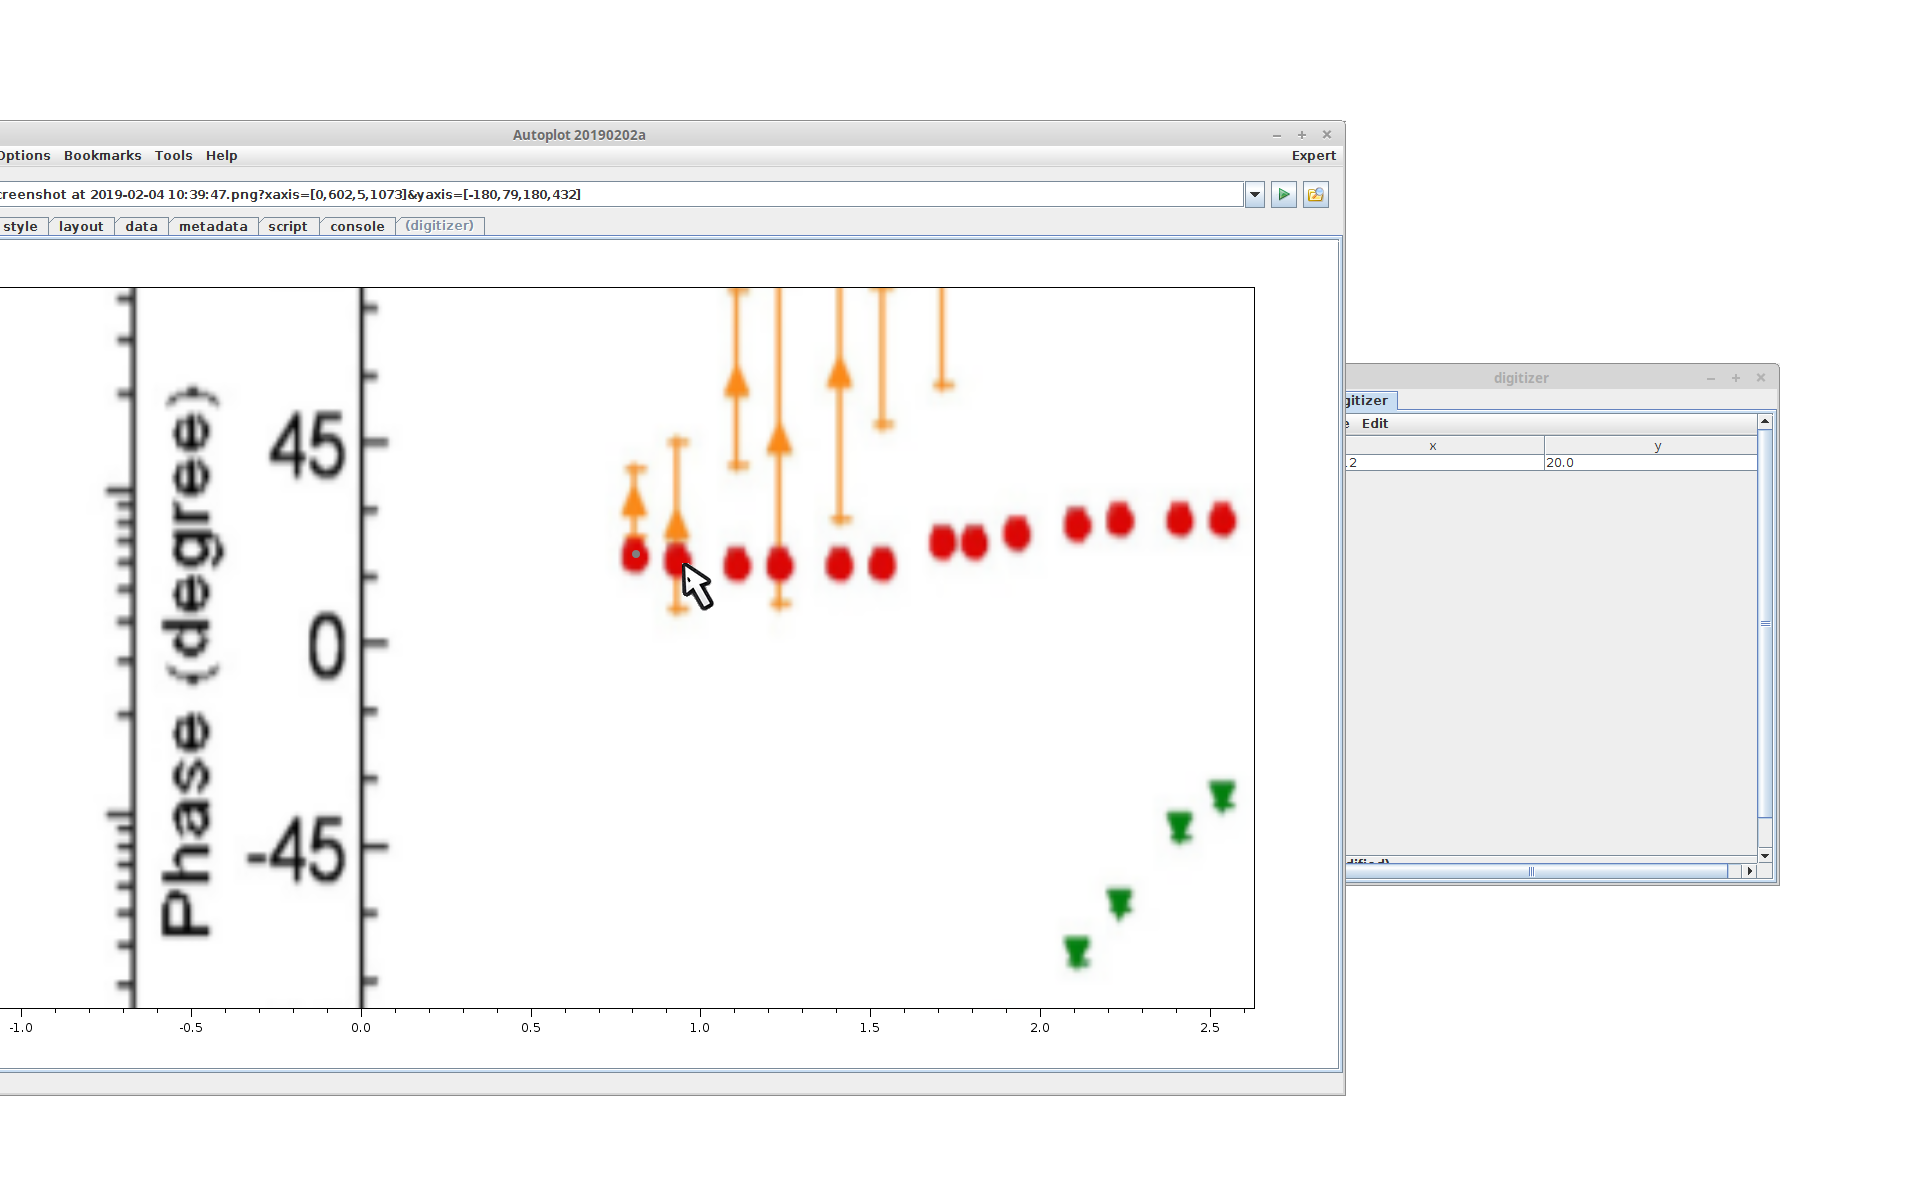Click the digitizer horizontal scroll right arrow
Viewport: 1920px width, 1200px height.
[x=1749, y=872]
